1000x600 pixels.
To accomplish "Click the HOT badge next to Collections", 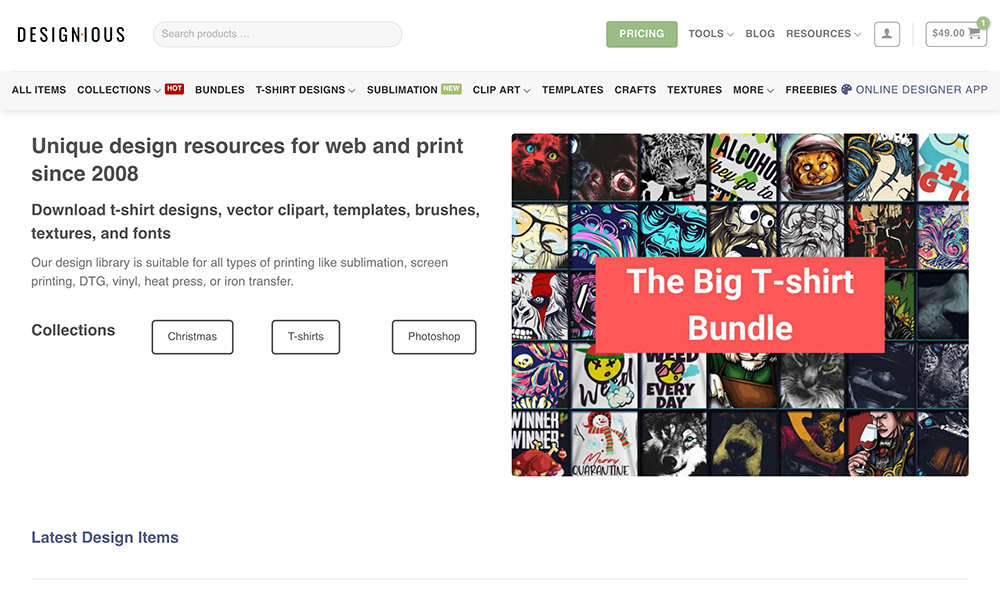I will coord(174,89).
